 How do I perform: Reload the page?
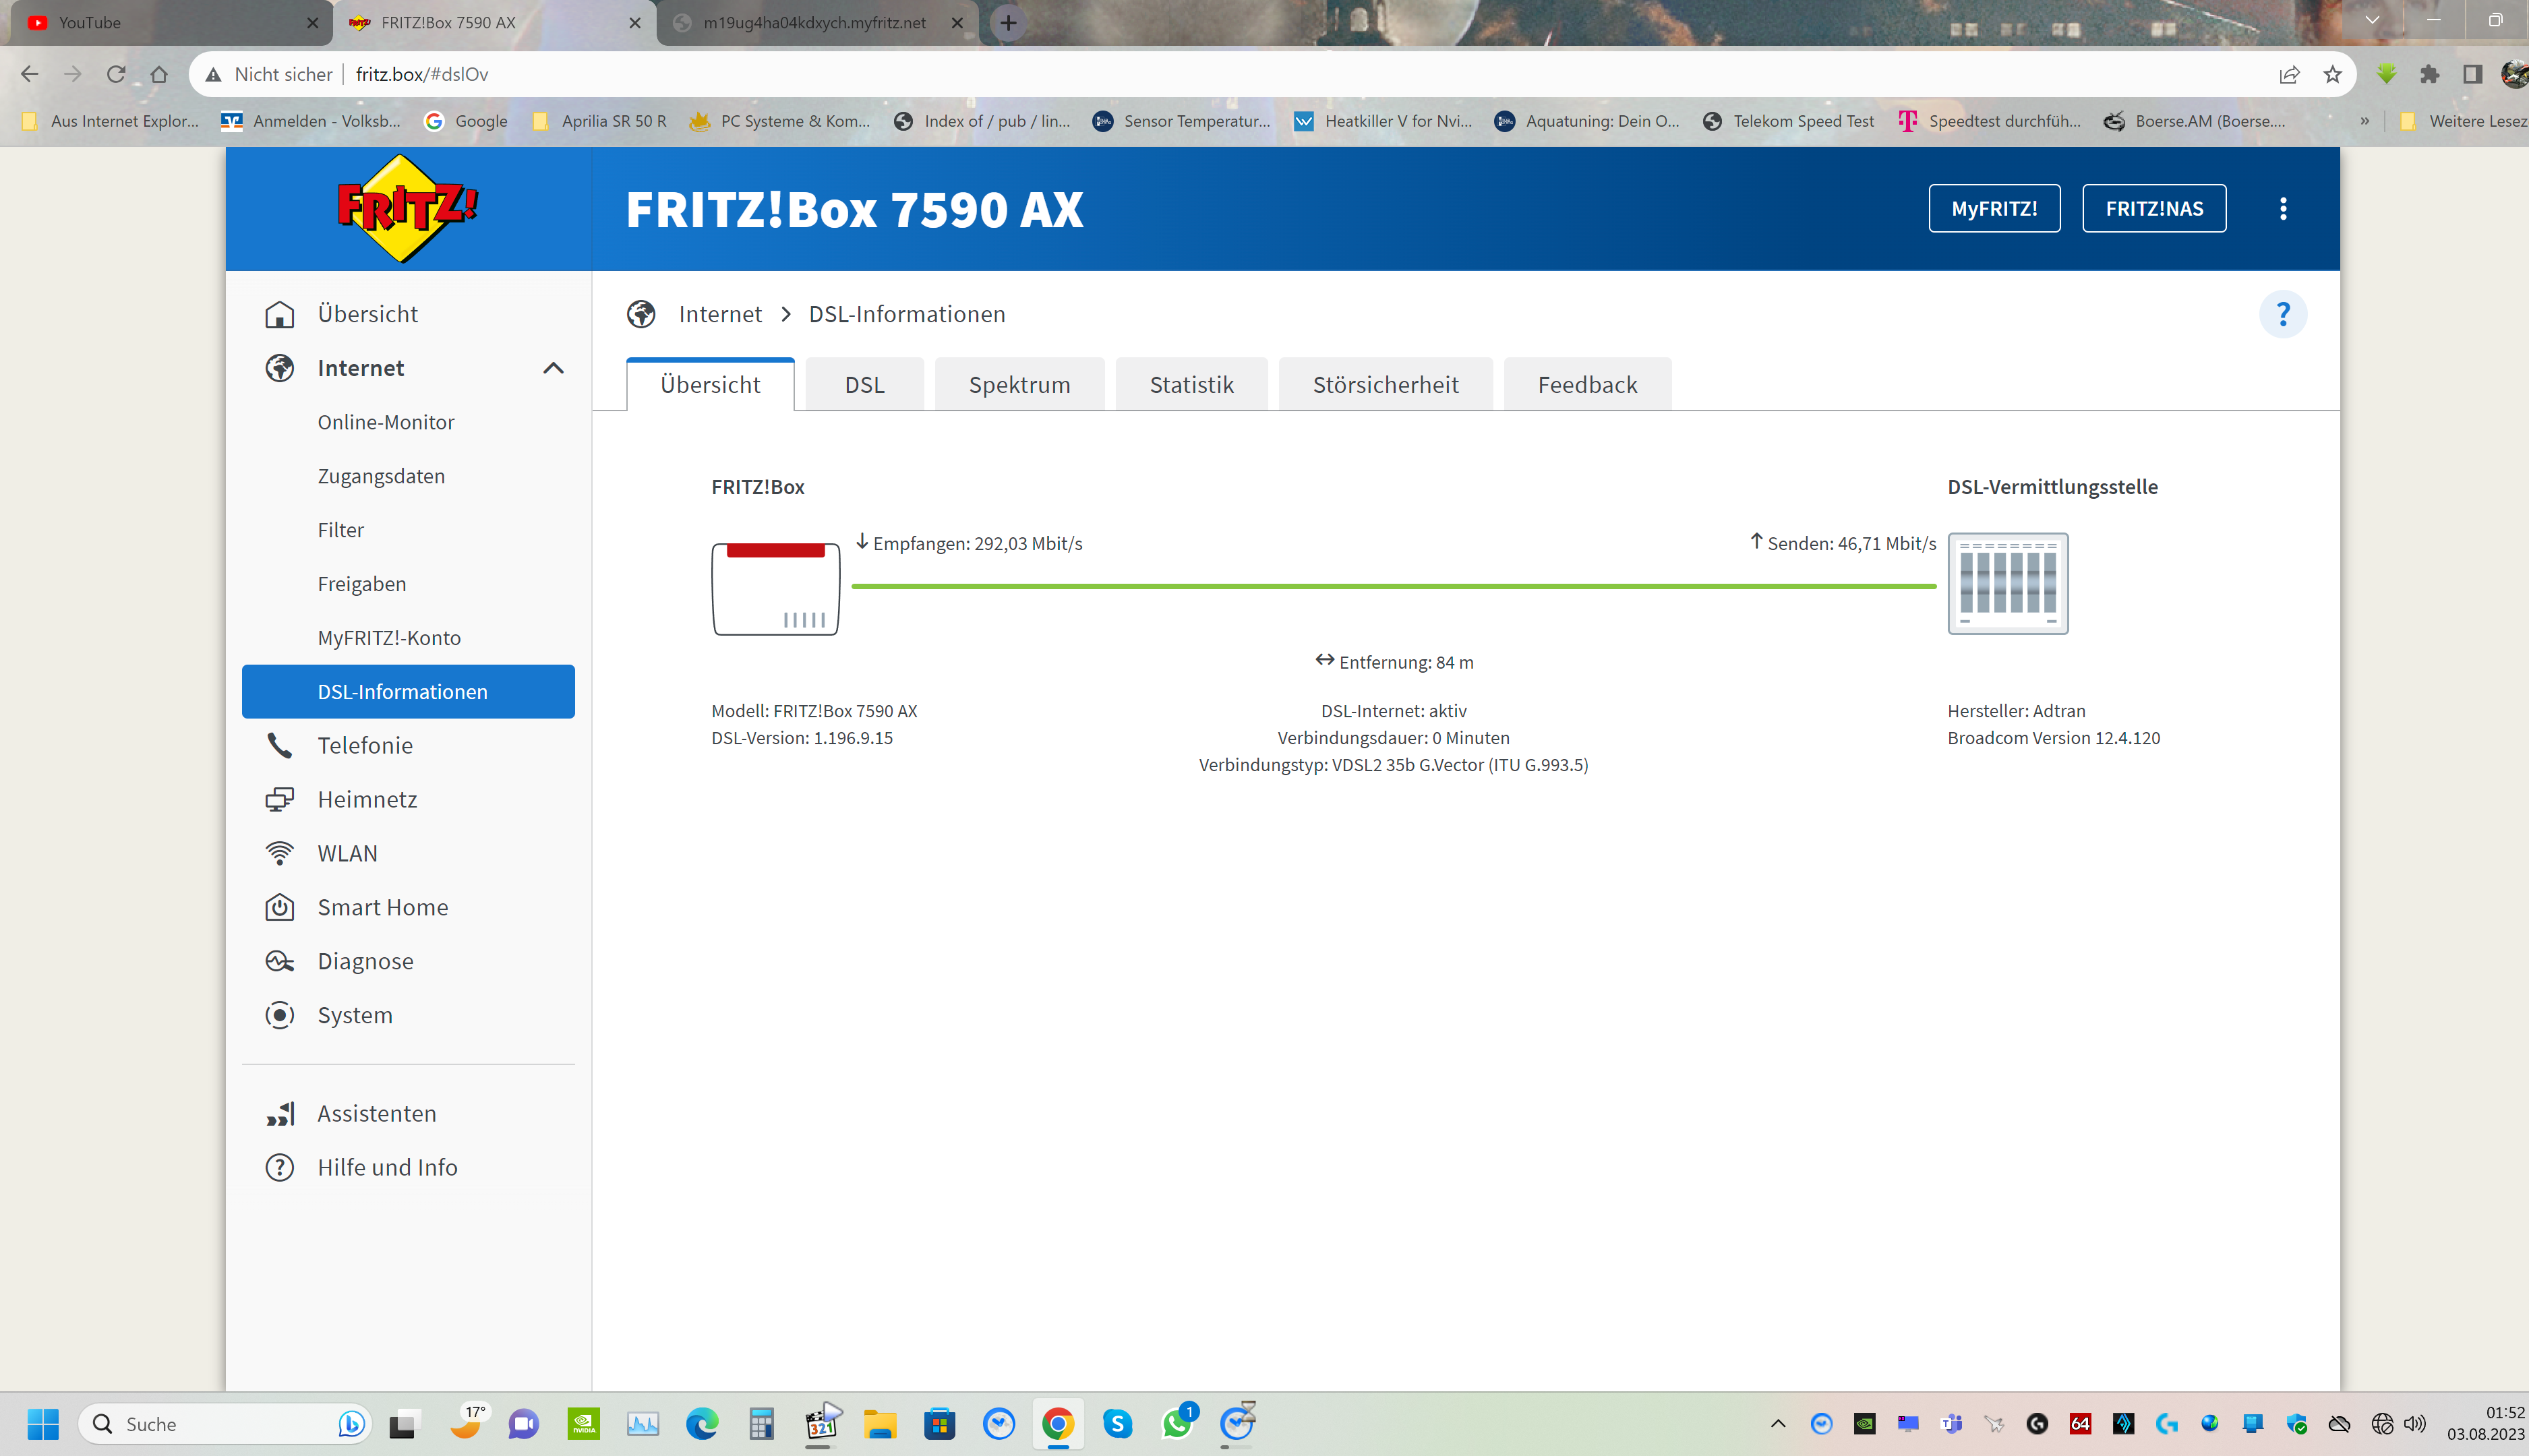click(x=116, y=74)
